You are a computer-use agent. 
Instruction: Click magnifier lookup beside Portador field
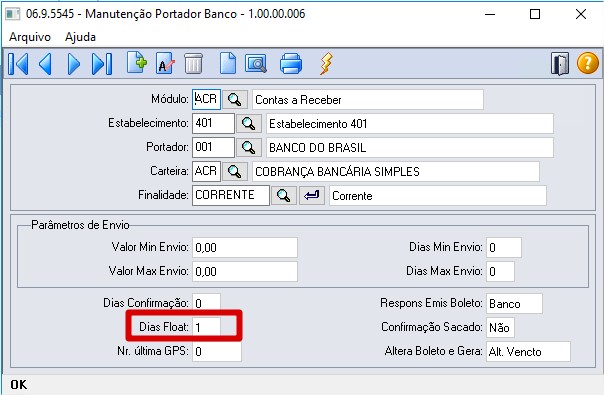tap(248, 148)
